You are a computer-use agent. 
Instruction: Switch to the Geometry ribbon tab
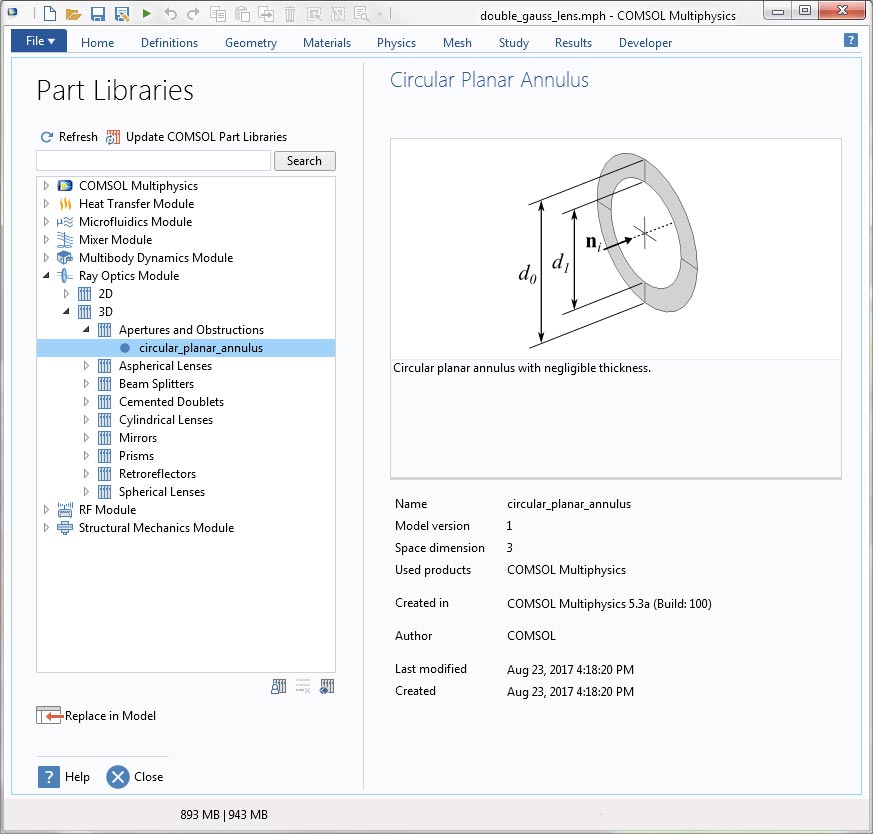coord(252,43)
